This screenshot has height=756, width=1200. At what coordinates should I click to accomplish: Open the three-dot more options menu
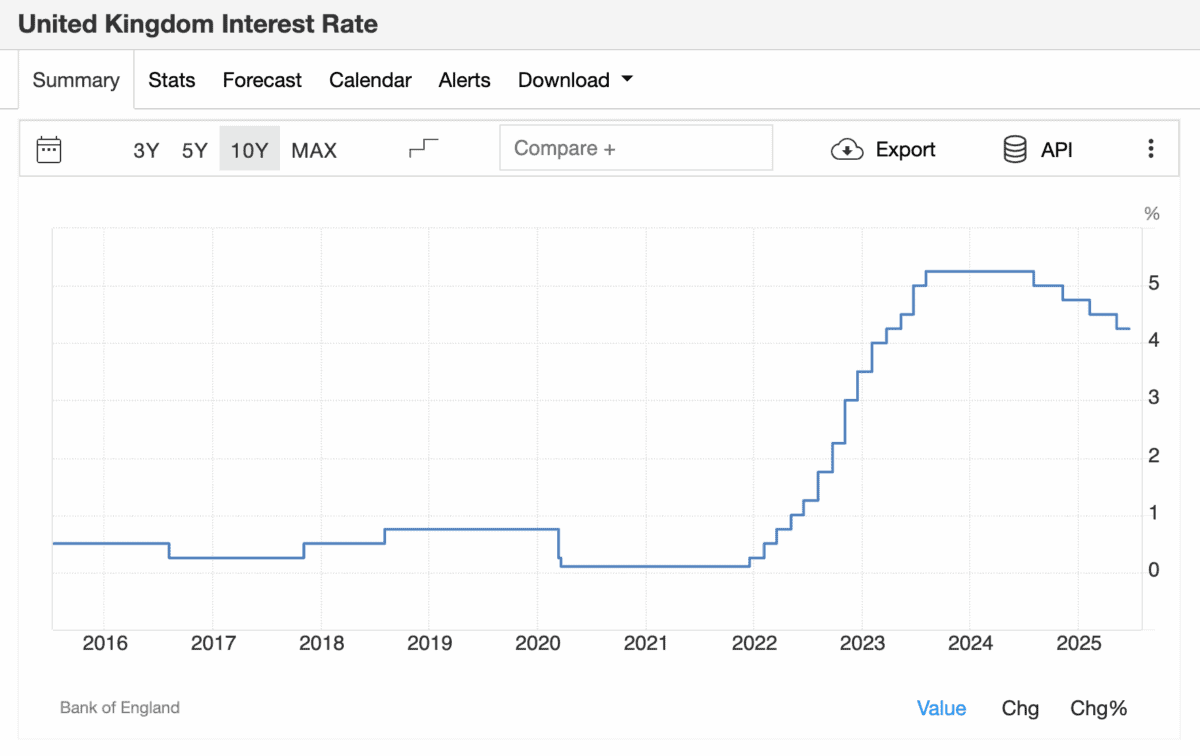click(1151, 150)
